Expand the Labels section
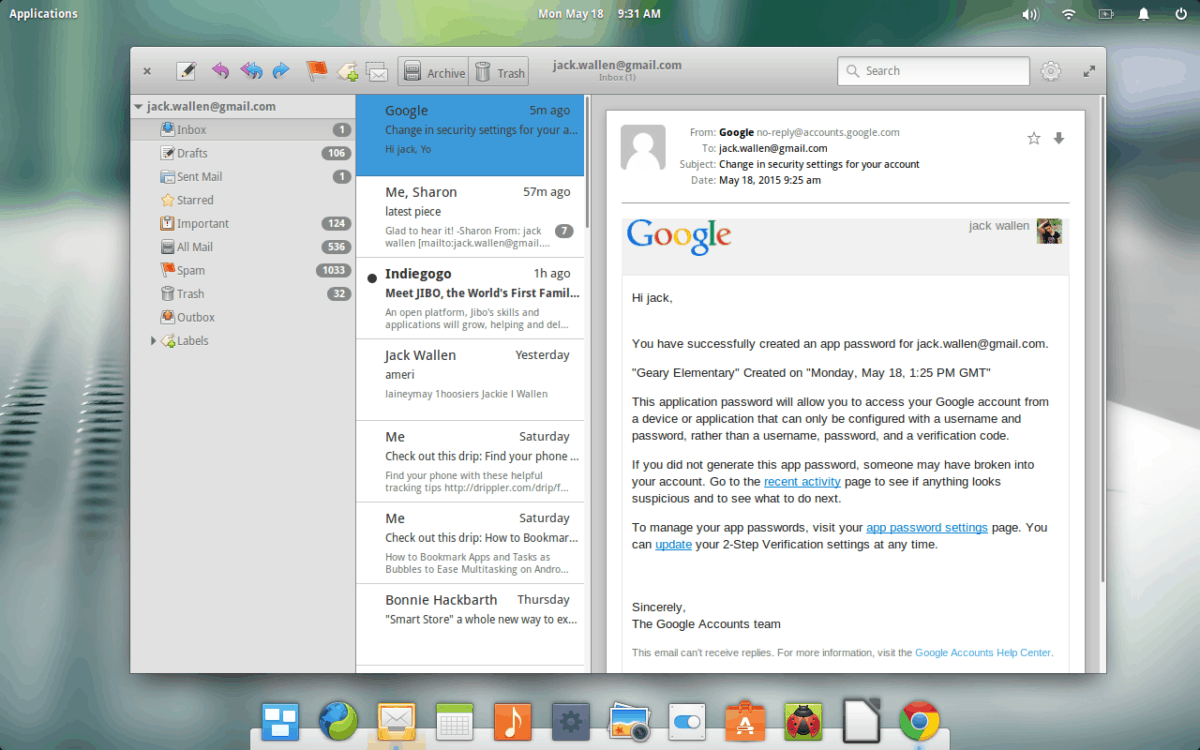Screen dimensions: 1200x750 (x=152, y=340)
